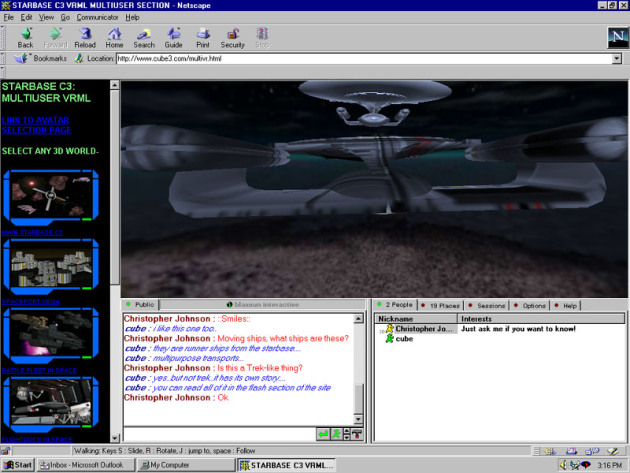Open the Main Starbase C3 link
The image size is (630, 473).
point(32,232)
